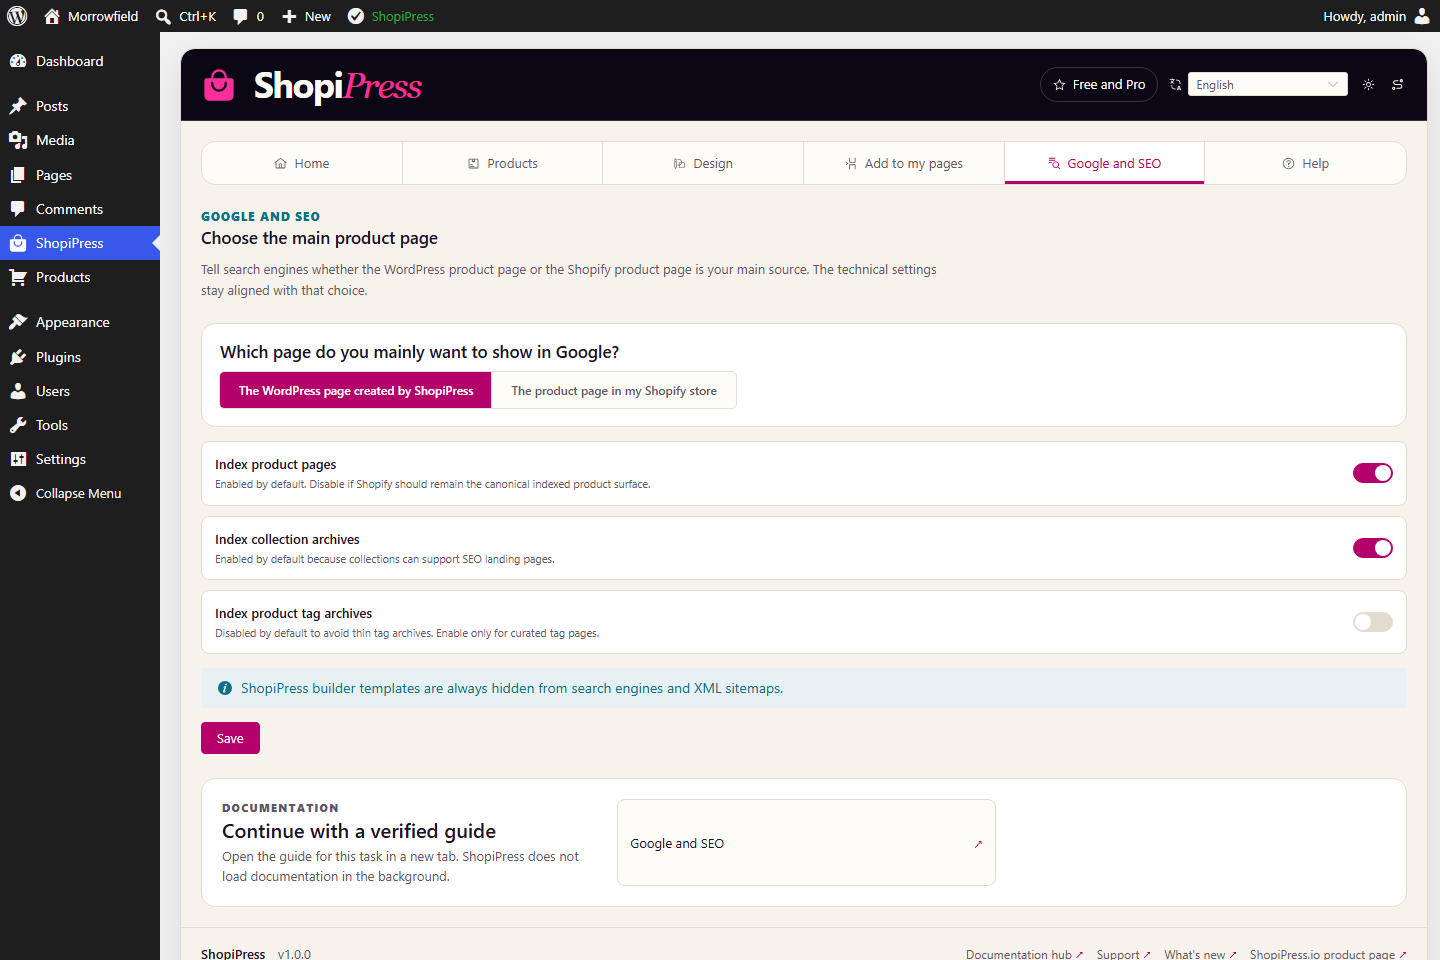Open the Appearance menu
This screenshot has width=1440, height=960.
(x=80, y=322)
